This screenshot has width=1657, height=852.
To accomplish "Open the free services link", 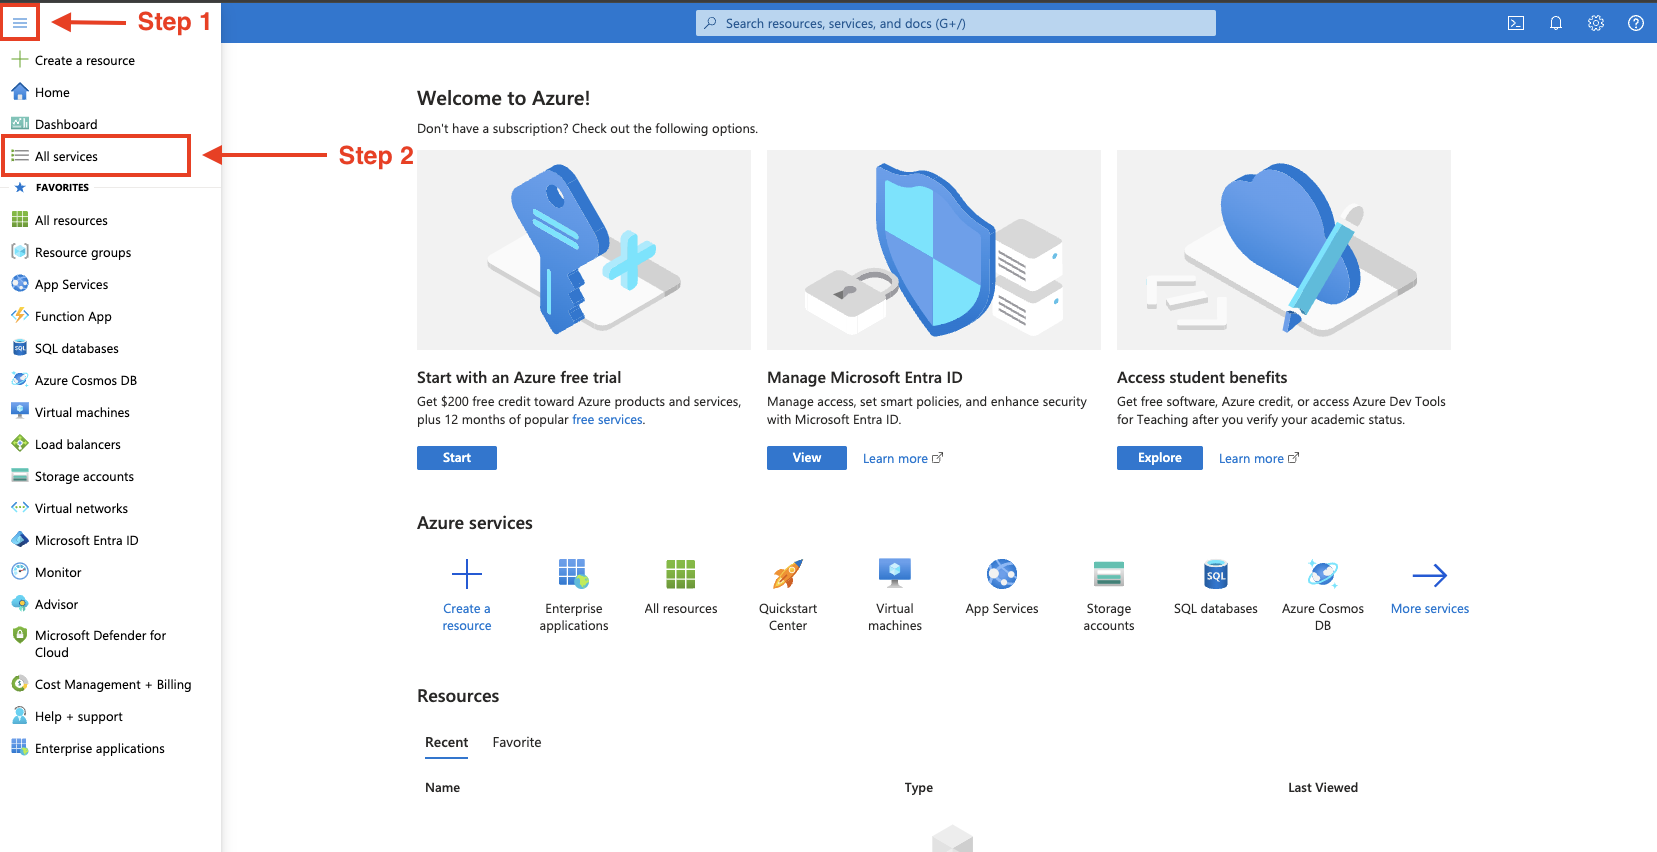I will [607, 420].
